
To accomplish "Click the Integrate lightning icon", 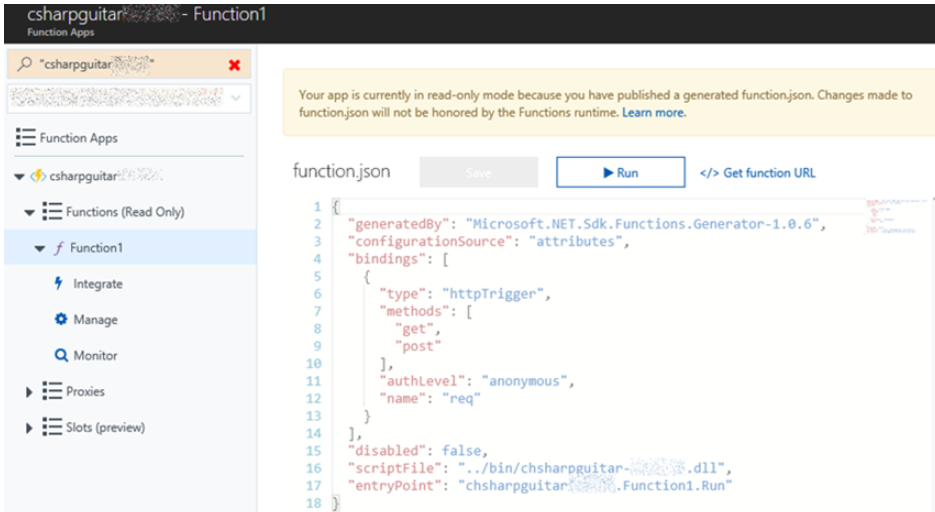I will [58, 283].
